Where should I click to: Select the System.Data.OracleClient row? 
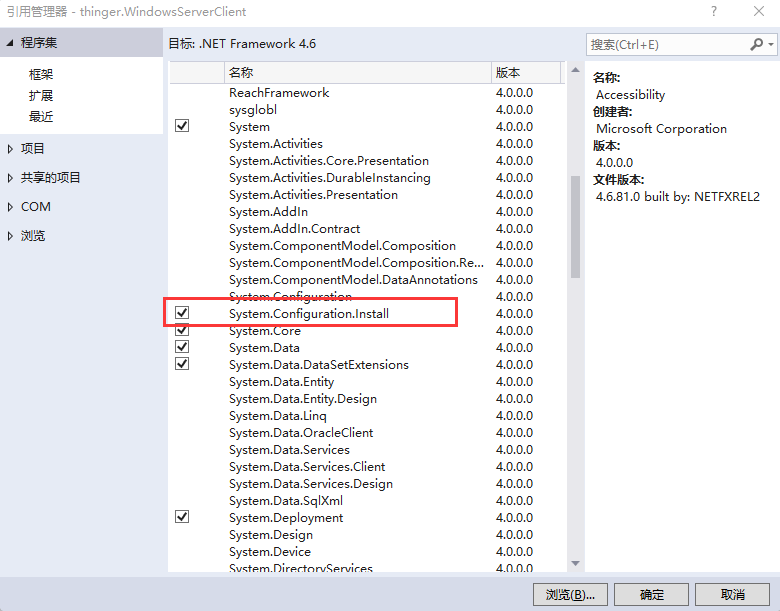pos(367,432)
